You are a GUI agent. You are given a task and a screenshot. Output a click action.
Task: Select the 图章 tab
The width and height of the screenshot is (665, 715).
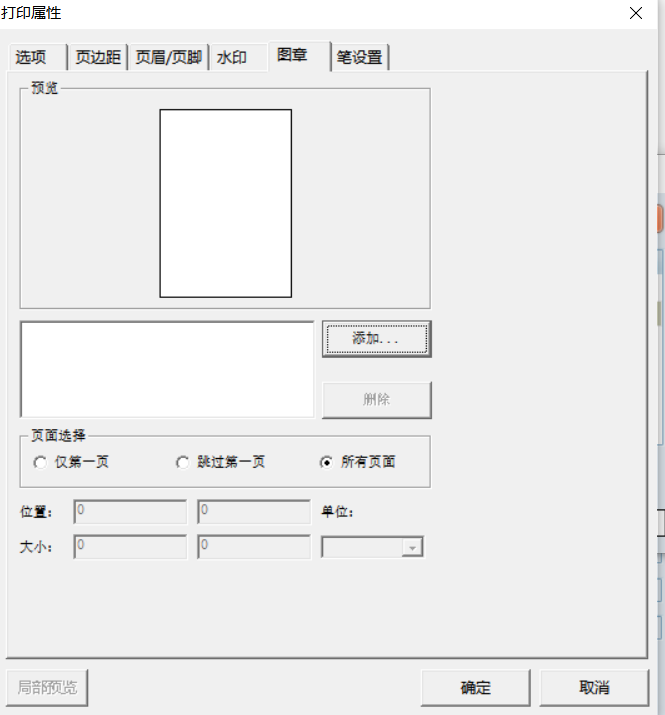click(x=299, y=56)
